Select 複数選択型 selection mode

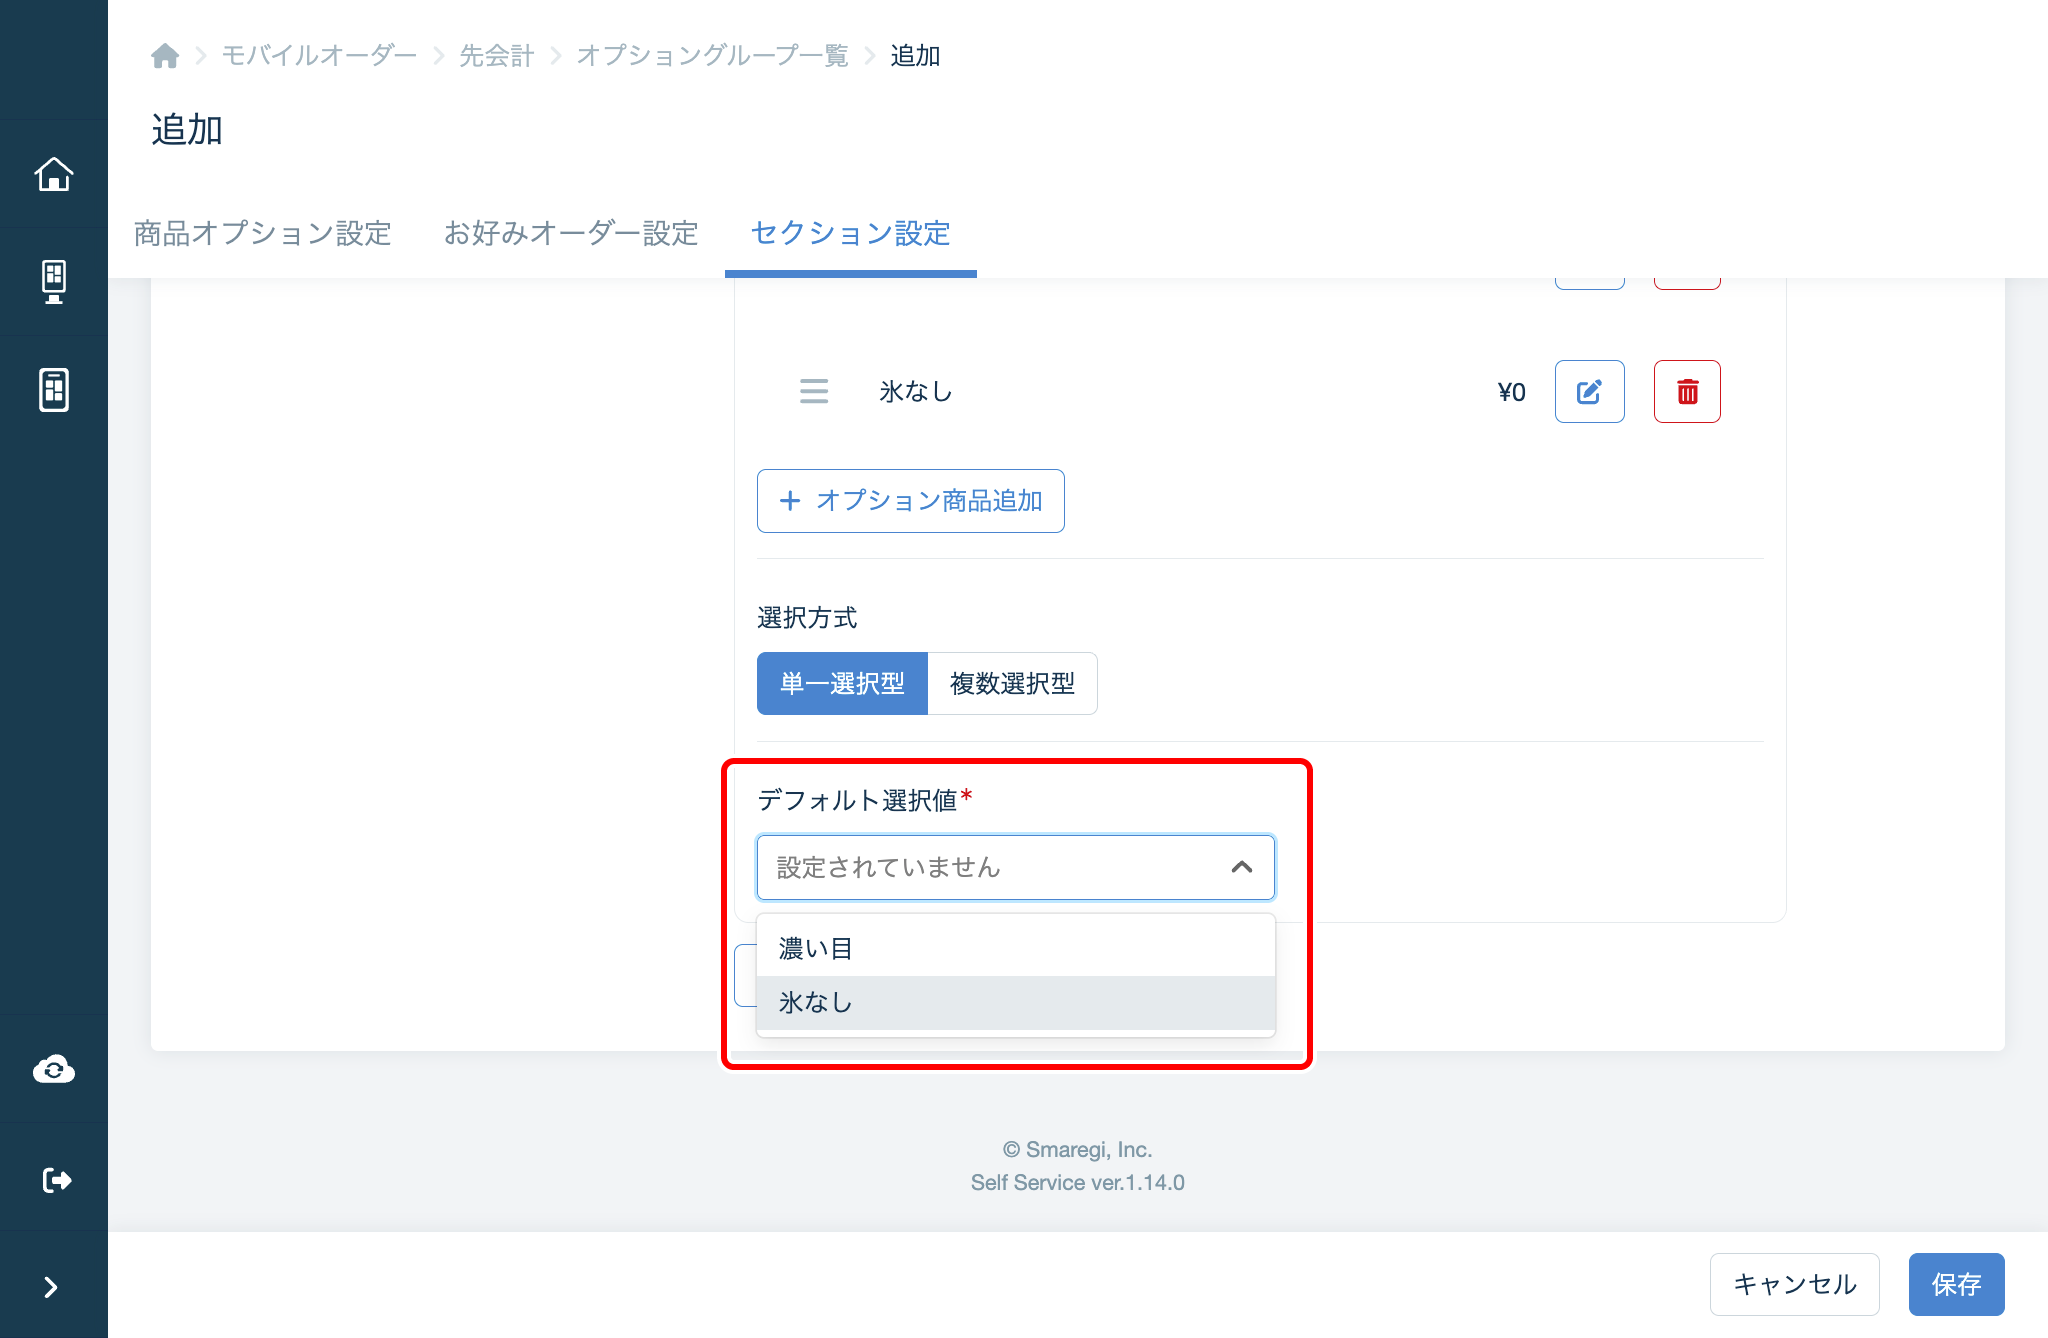point(1012,684)
